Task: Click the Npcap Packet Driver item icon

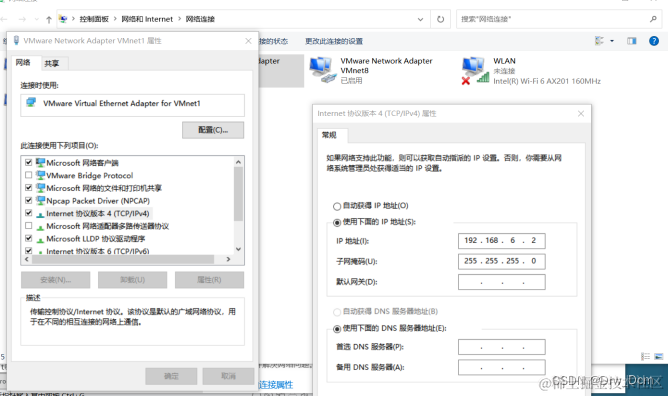Action: [41, 200]
